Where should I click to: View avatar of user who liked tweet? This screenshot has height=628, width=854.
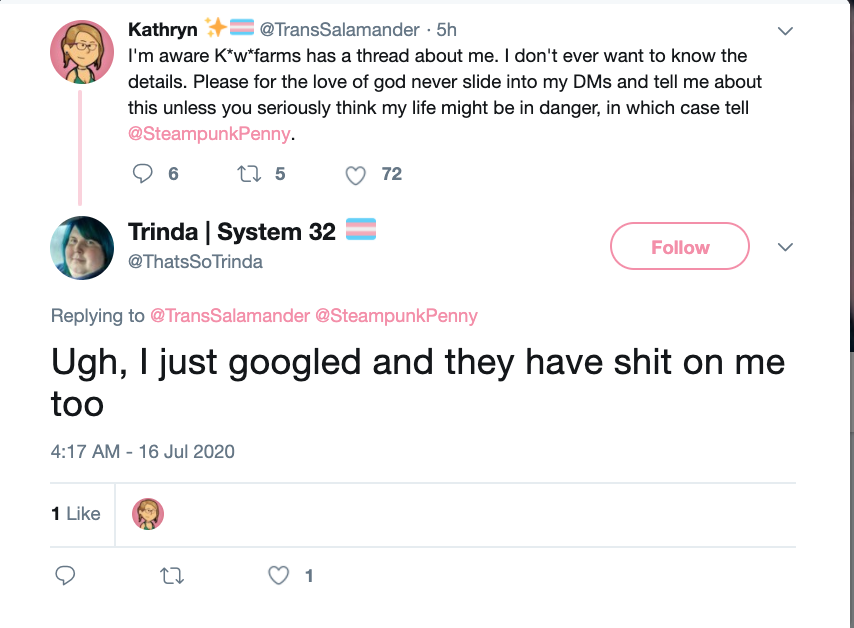point(148,514)
